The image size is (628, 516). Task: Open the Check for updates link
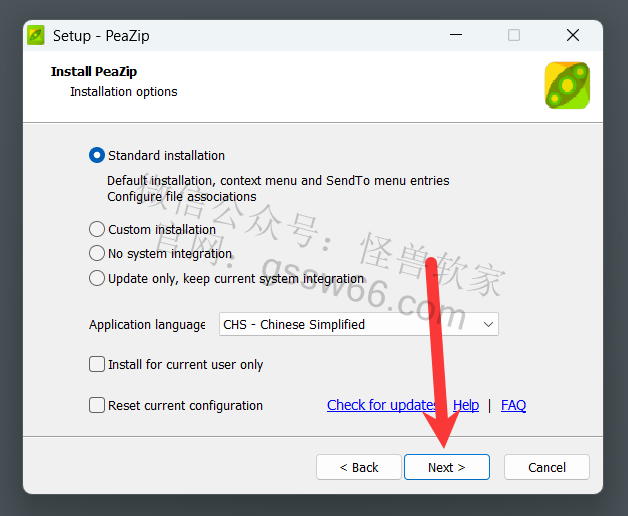[382, 405]
